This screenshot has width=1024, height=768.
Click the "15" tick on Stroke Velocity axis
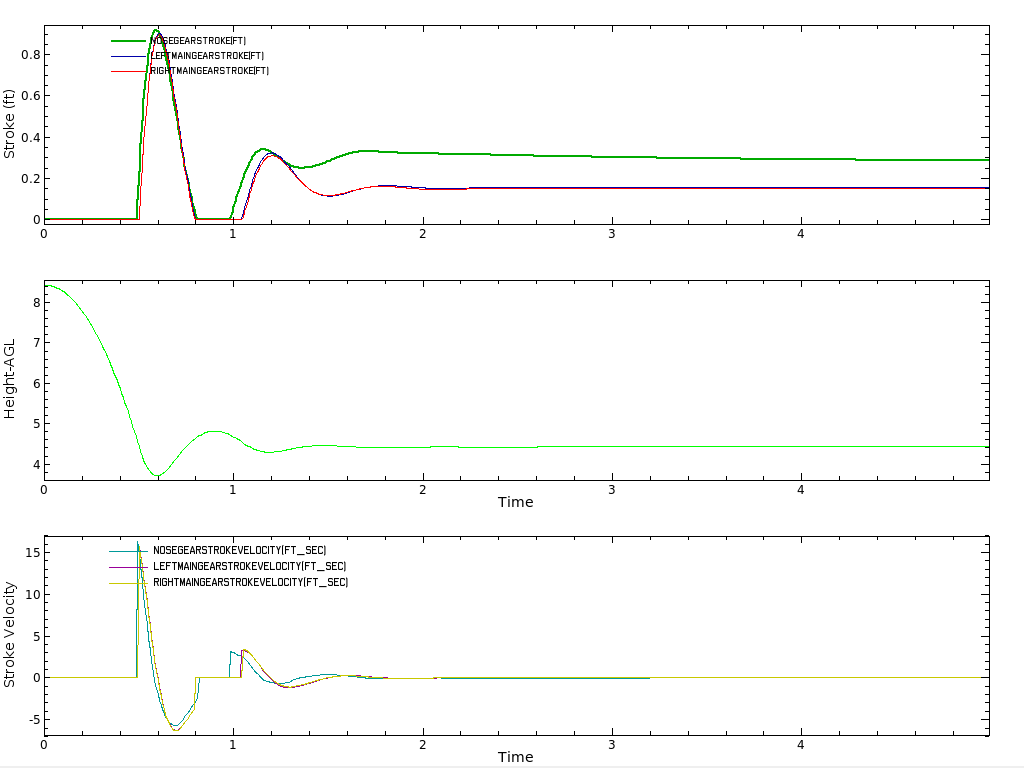pyautogui.click(x=33, y=553)
